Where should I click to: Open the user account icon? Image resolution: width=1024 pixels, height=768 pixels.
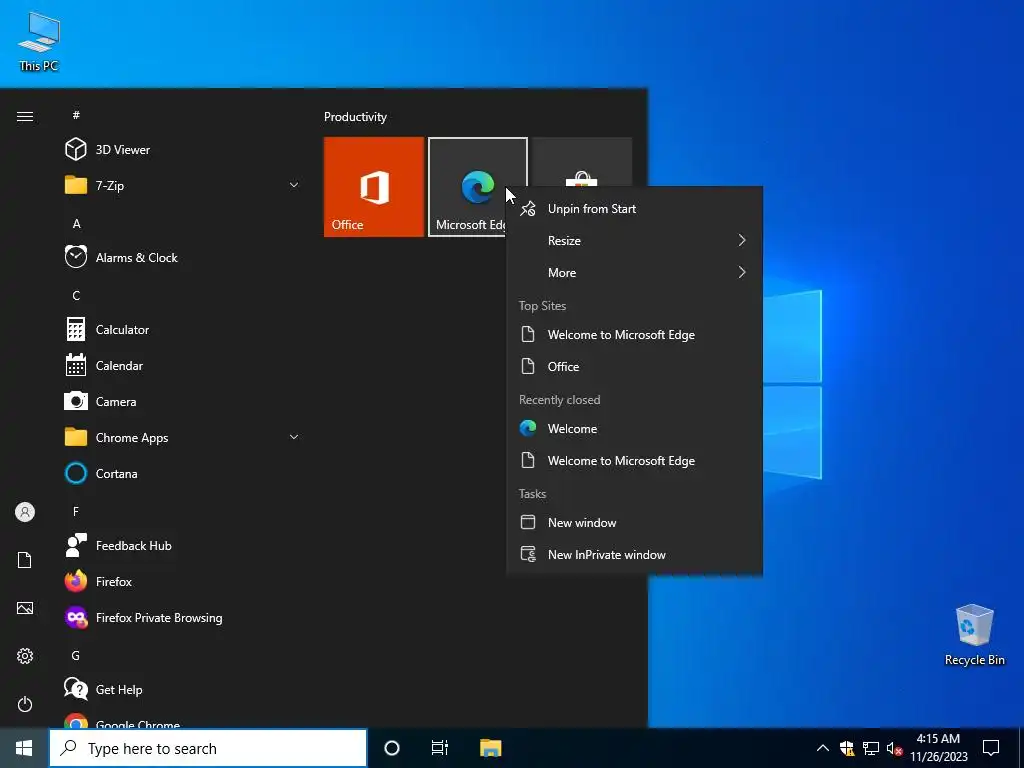point(25,512)
